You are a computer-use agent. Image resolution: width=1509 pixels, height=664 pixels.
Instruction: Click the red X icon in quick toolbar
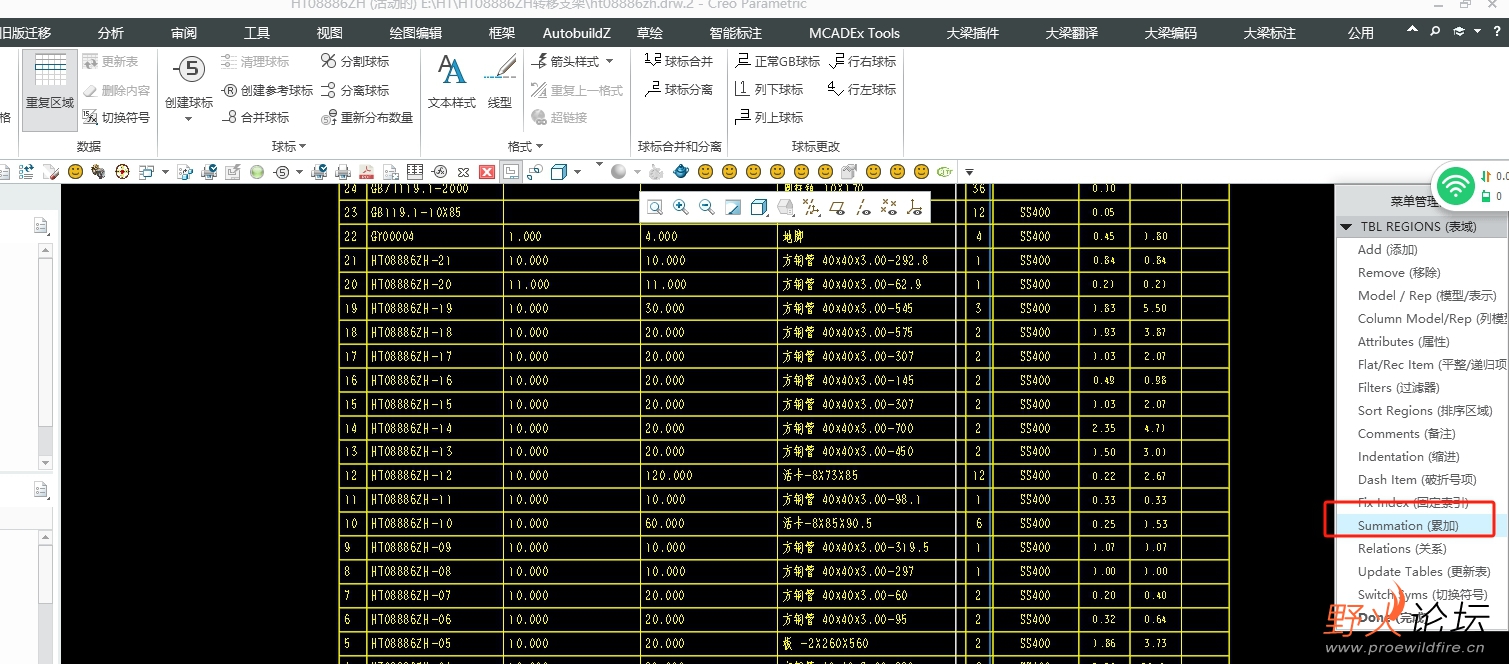487,172
